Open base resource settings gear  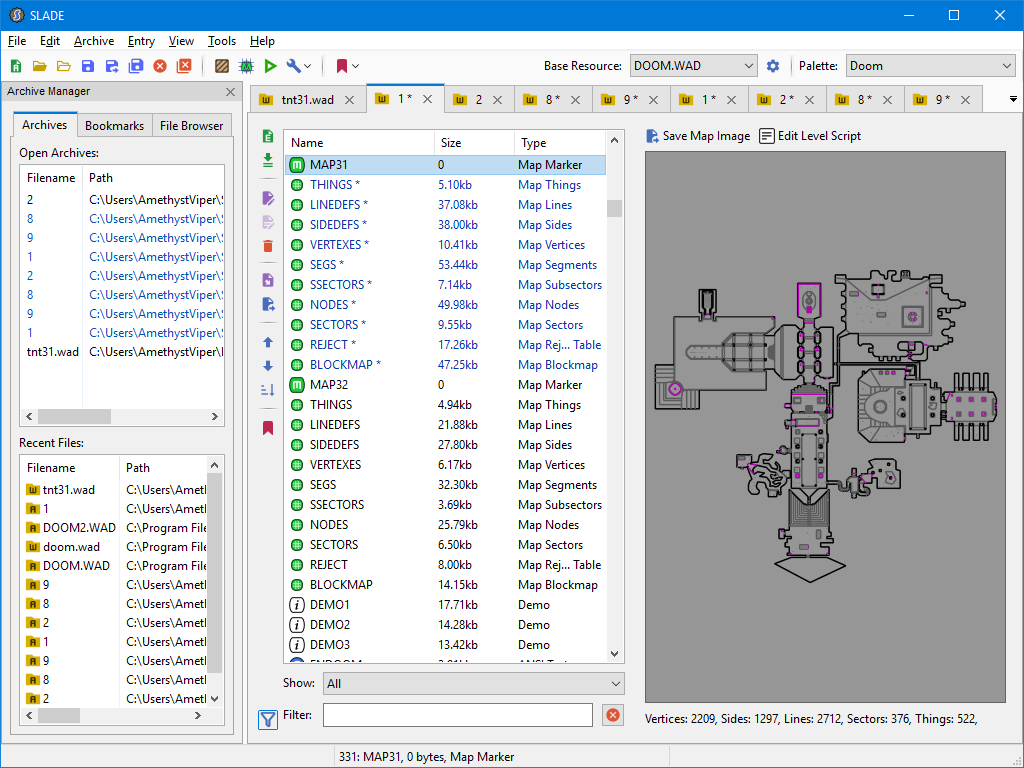(x=772, y=66)
